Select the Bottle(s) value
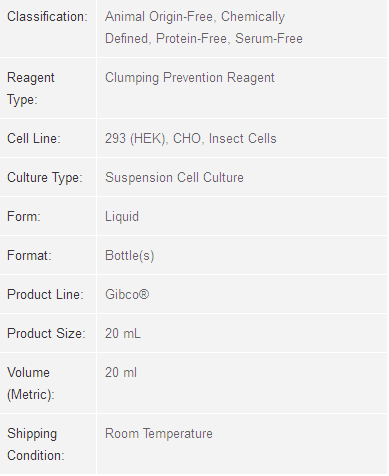 [x=130, y=256]
